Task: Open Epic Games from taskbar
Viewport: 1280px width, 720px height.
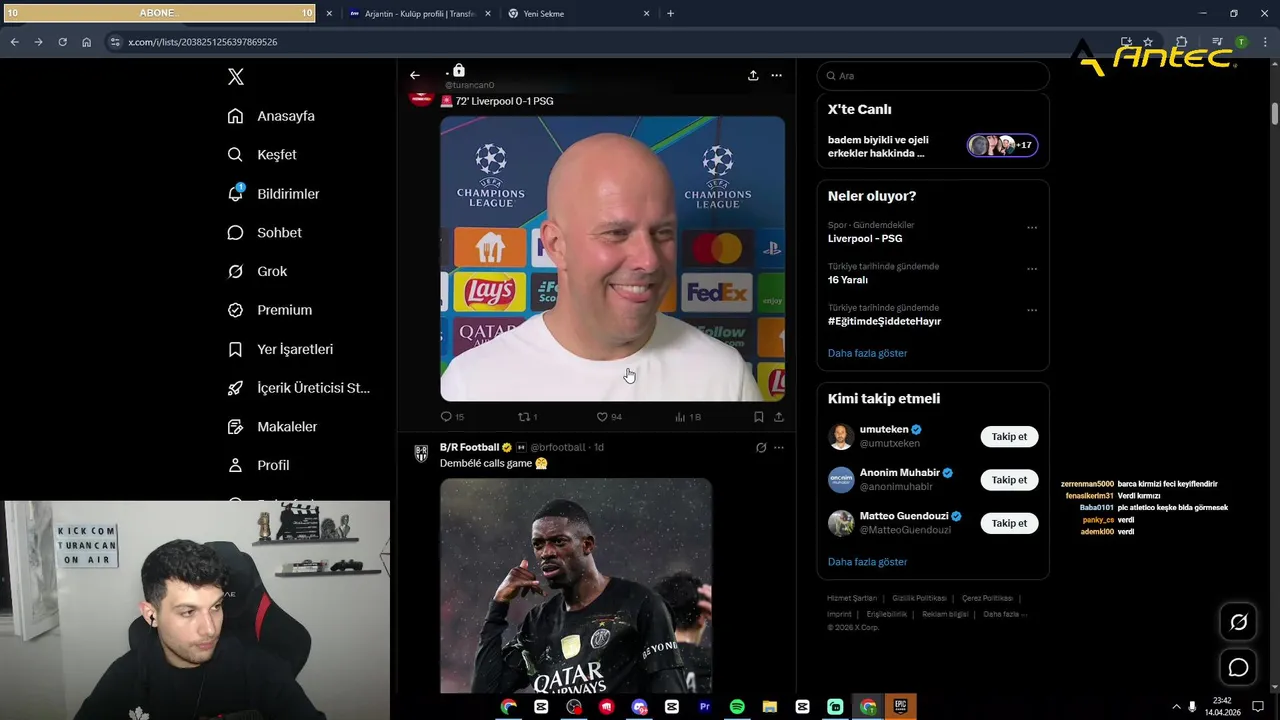Action: point(900,707)
